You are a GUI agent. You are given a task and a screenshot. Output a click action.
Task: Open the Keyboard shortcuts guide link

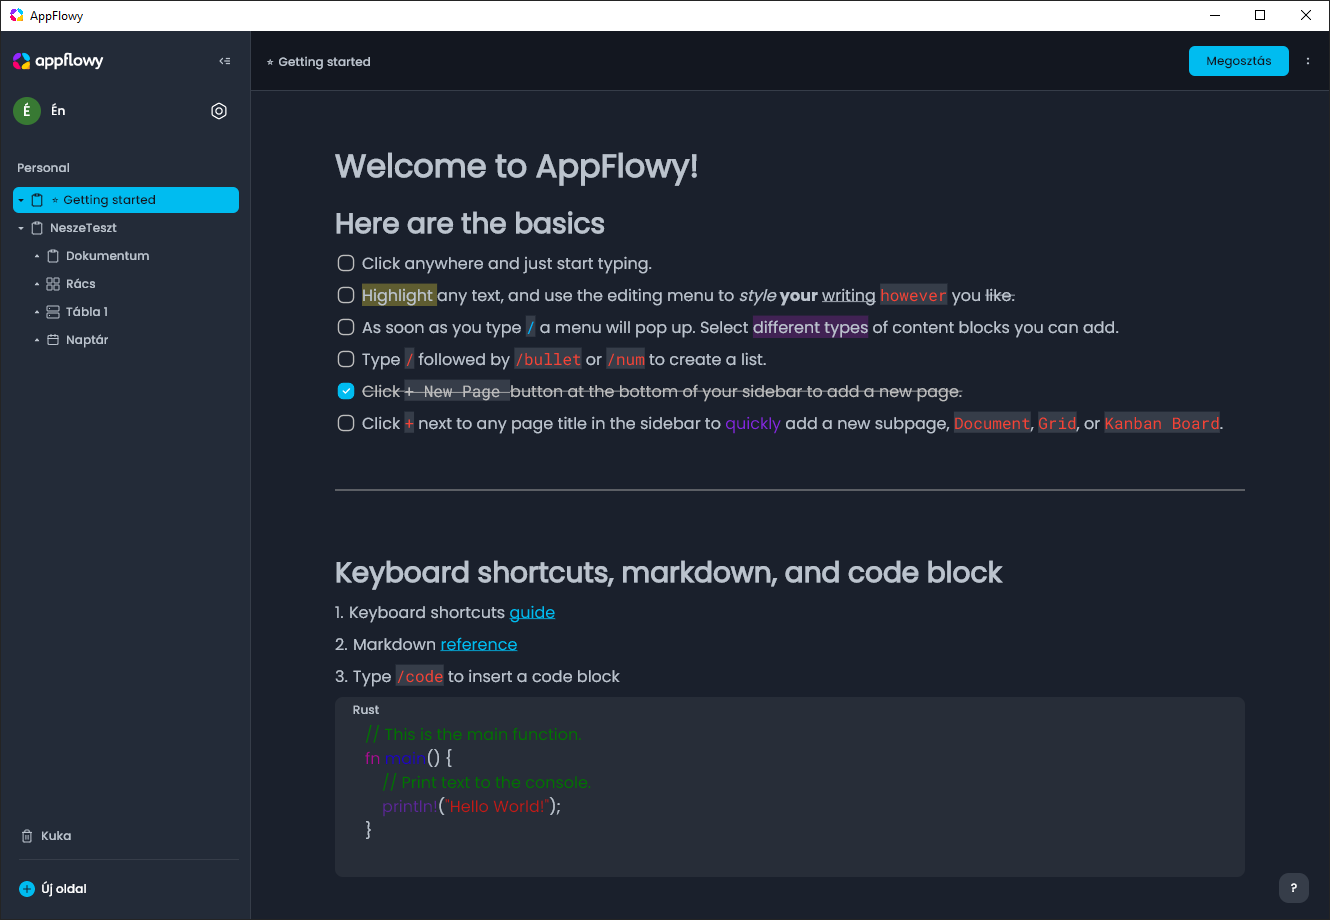[x=532, y=612]
